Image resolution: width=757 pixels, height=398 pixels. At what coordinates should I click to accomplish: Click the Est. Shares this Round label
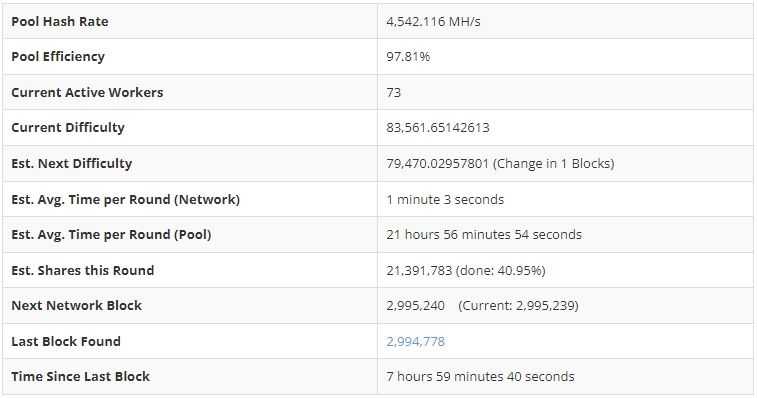[x=83, y=270]
